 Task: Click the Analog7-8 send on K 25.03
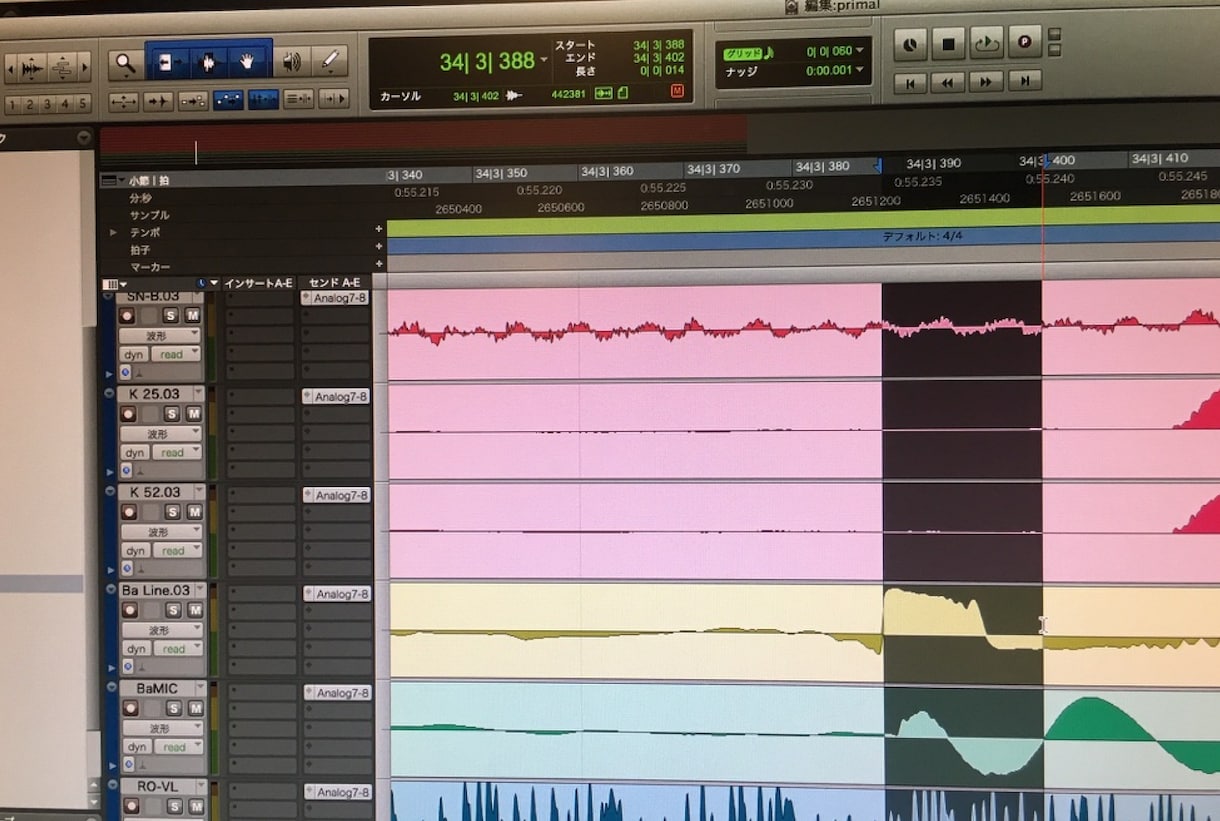click(x=337, y=397)
